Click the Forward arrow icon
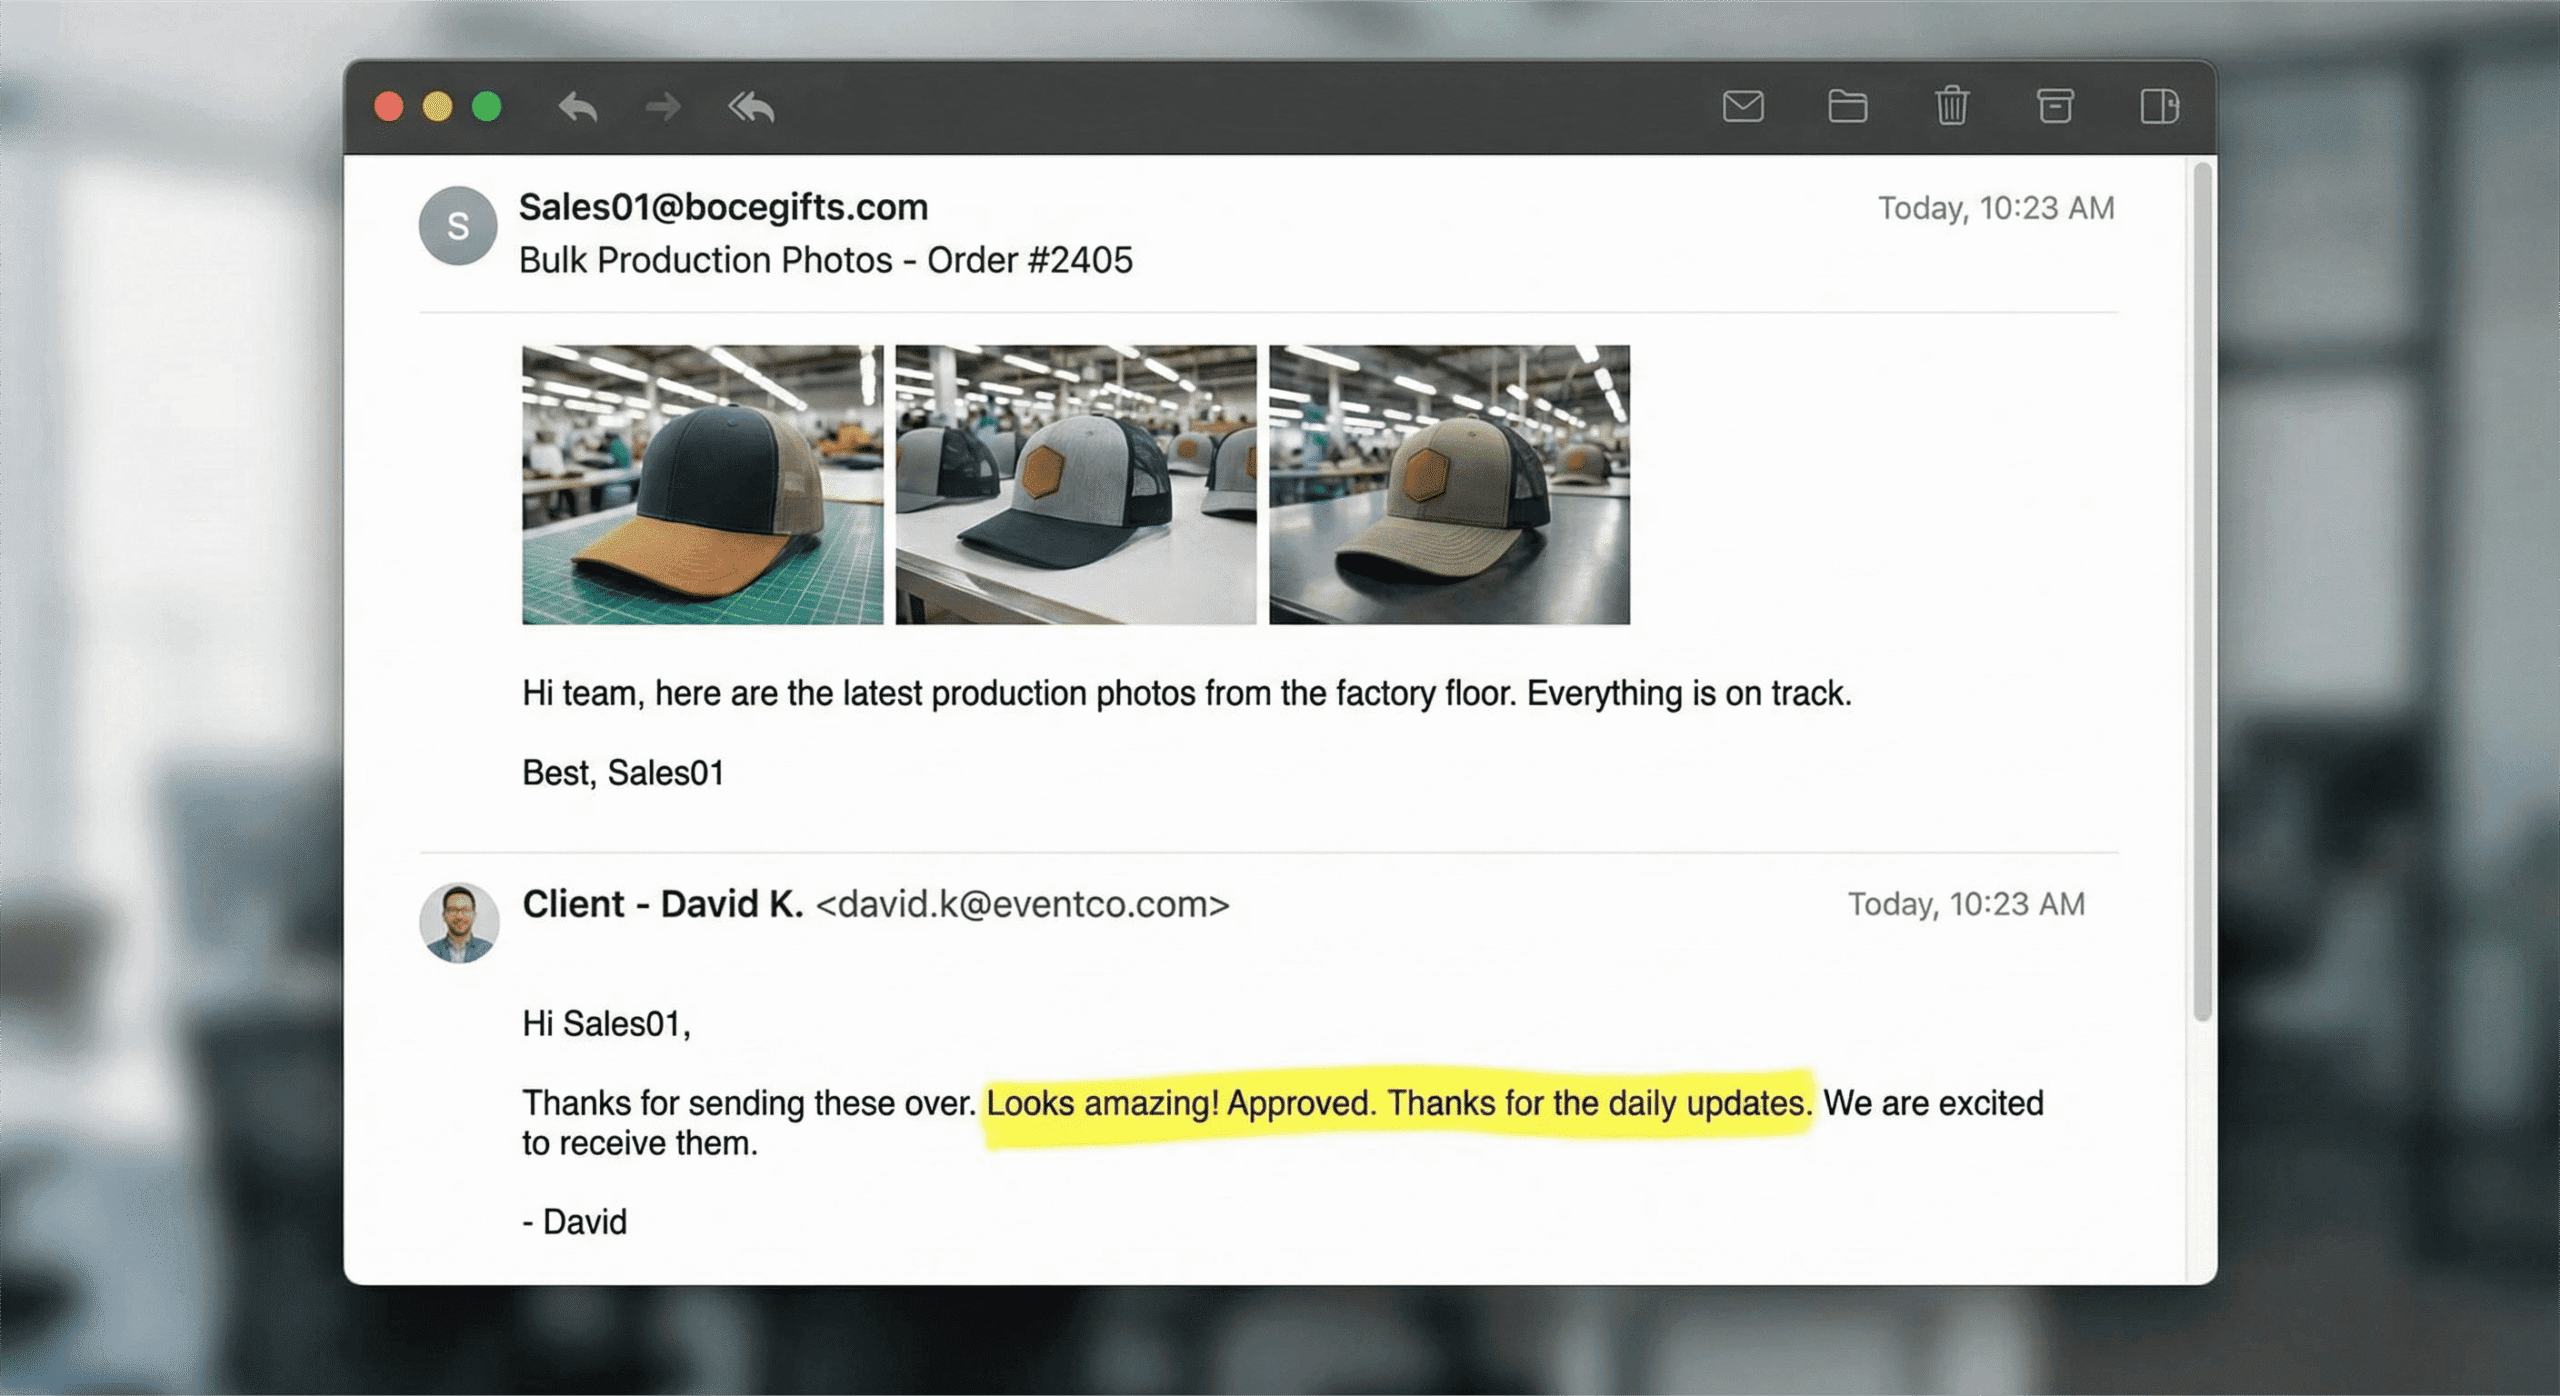This screenshot has height=1396, width=2560. point(663,106)
